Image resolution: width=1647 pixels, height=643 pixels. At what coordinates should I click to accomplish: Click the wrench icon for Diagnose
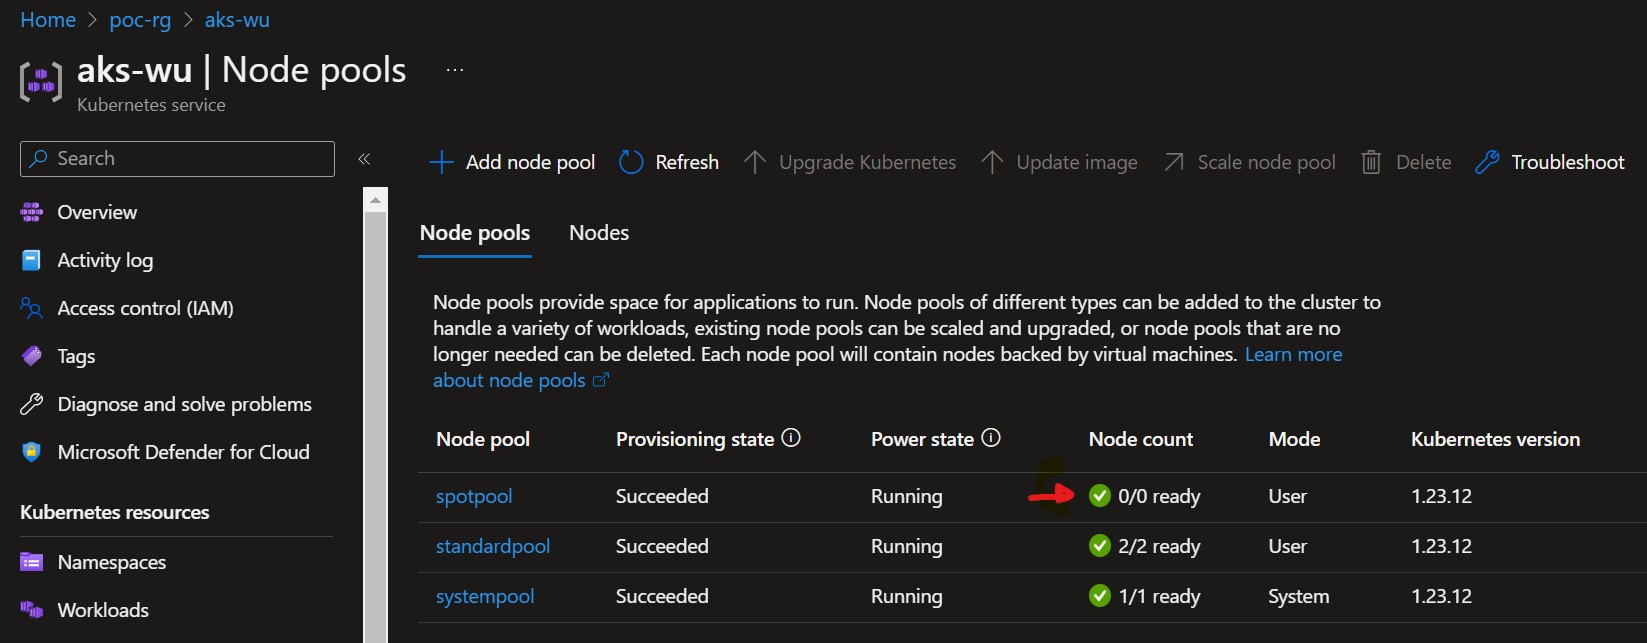point(32,404)
